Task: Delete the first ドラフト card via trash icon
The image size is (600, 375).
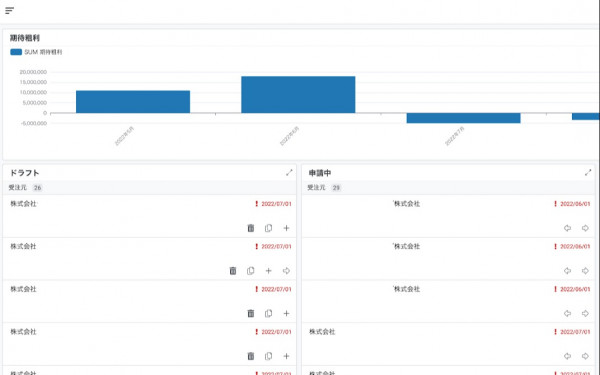Action: point(251,228)
